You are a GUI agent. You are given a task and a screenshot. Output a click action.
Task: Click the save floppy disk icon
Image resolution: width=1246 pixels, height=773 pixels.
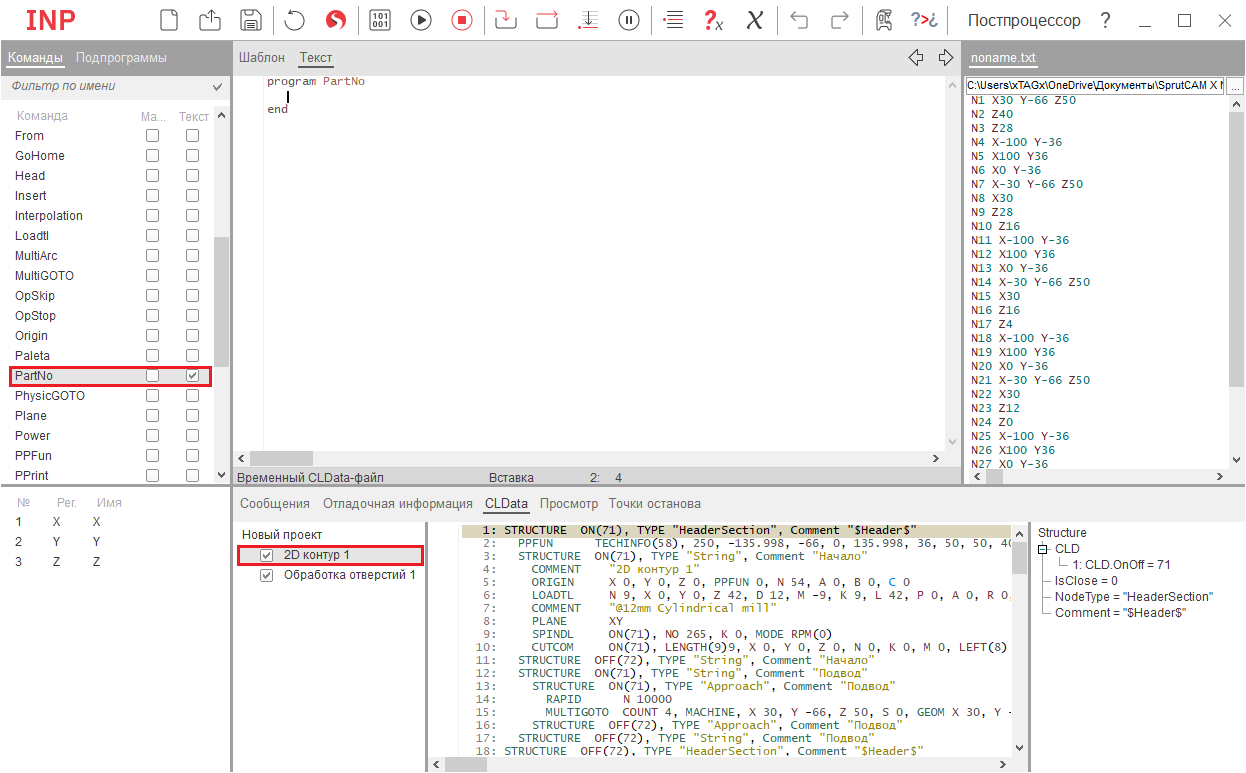[251, 20]
